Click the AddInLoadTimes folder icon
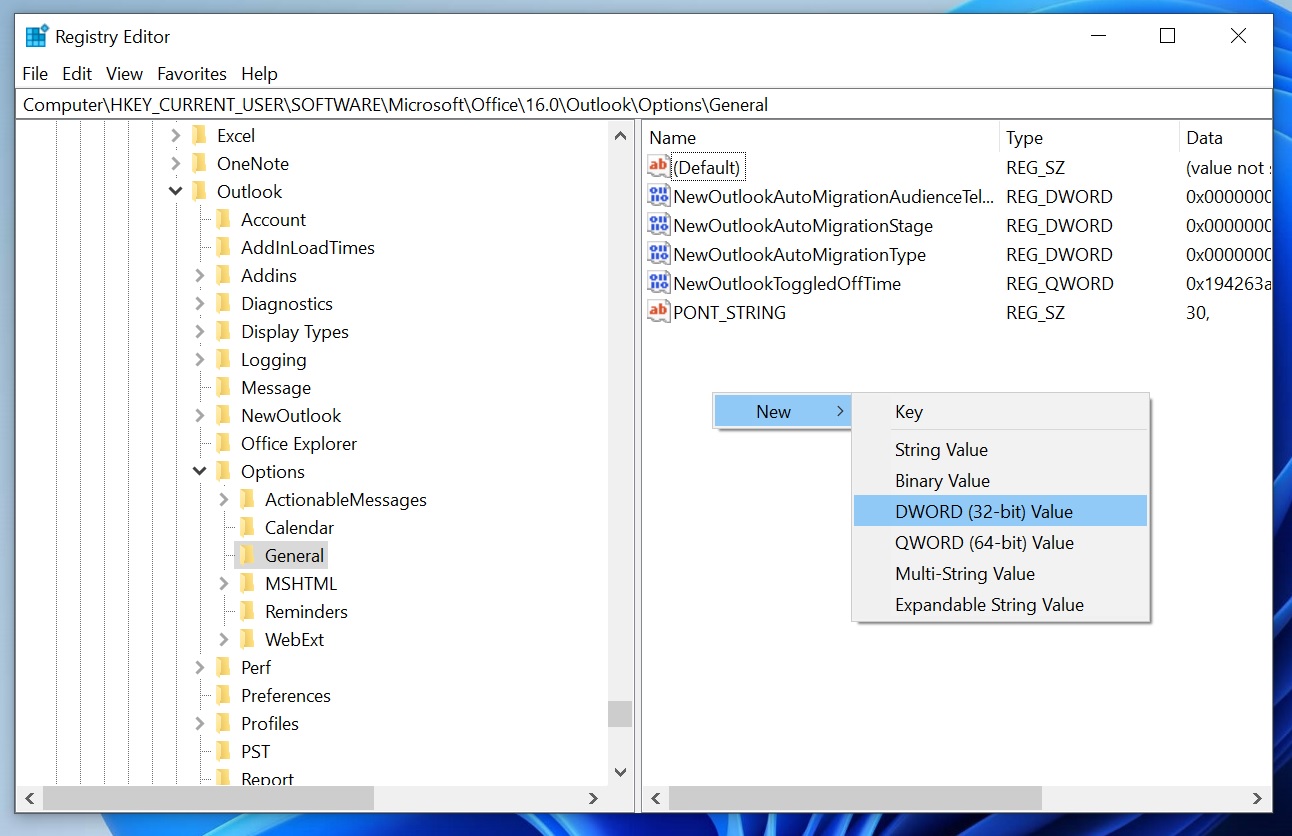 (223, 248)
